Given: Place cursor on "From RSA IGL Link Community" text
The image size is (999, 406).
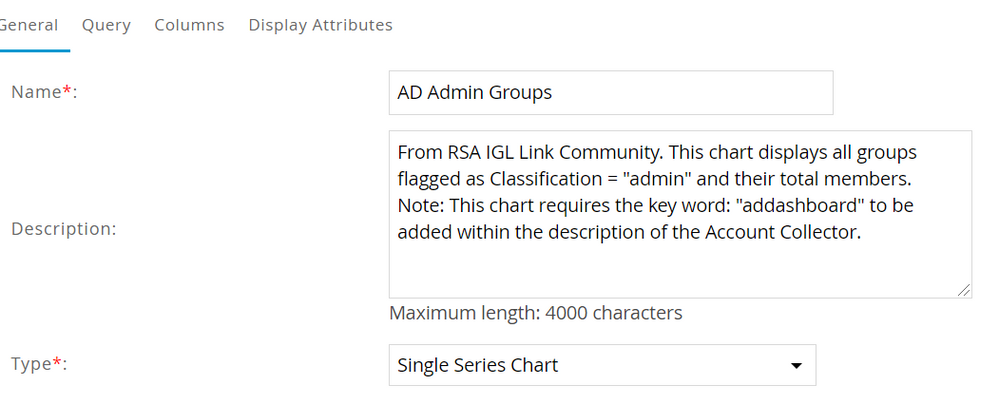Looking at the screenshot, I should 509,153.
